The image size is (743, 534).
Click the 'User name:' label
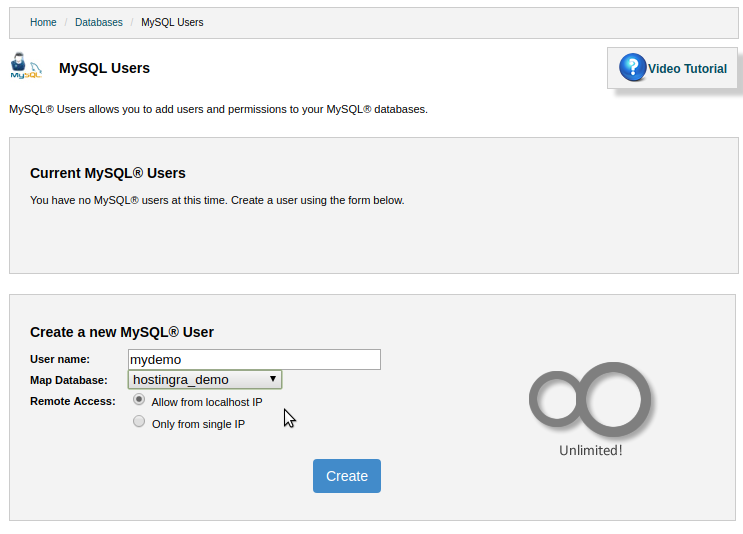click(x=60, y=359)
